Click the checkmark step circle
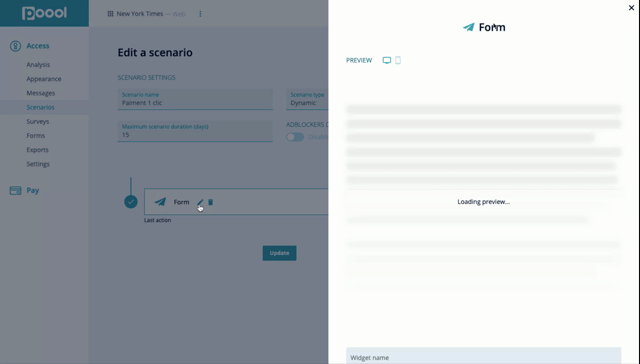The image size is (640, 364). click(131, 202)
